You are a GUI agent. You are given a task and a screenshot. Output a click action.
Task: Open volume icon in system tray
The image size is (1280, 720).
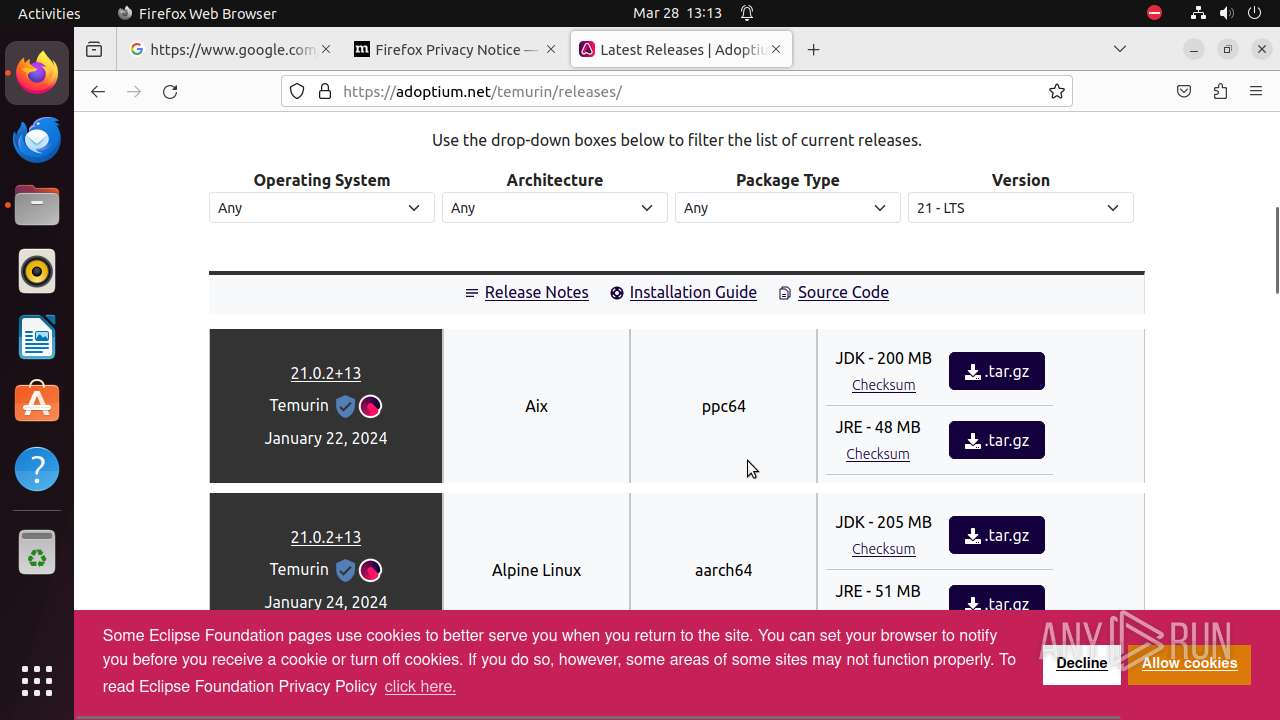[x=1228, y=13]
